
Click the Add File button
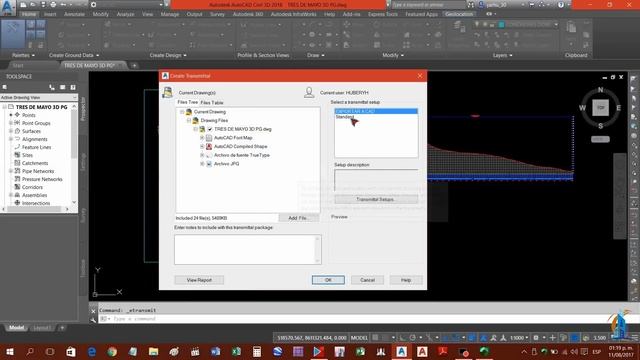click(x=299, y=218)
